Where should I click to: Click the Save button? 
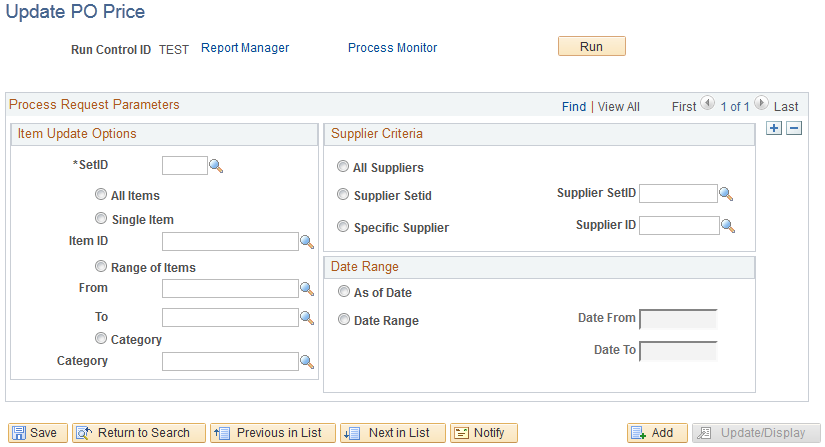click(38, 433)
